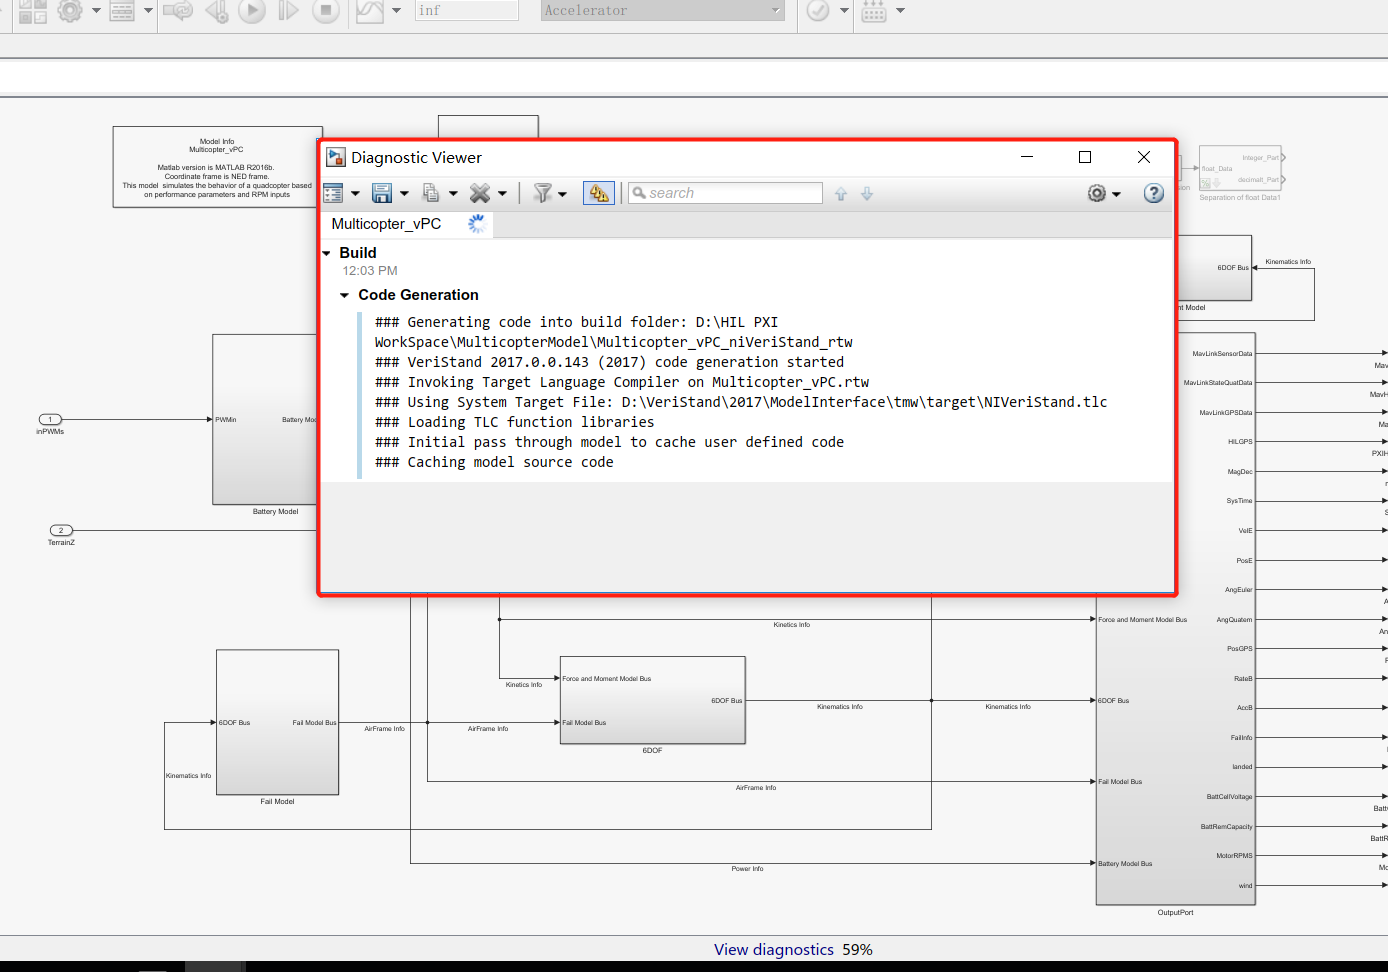Go to next result with down arrow

[x=867, y=194]
